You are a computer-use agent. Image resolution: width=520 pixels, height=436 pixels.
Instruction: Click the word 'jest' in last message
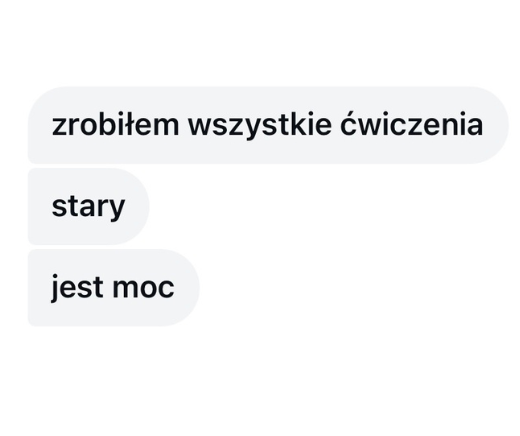pyautogui.click(x=76, y=289)
